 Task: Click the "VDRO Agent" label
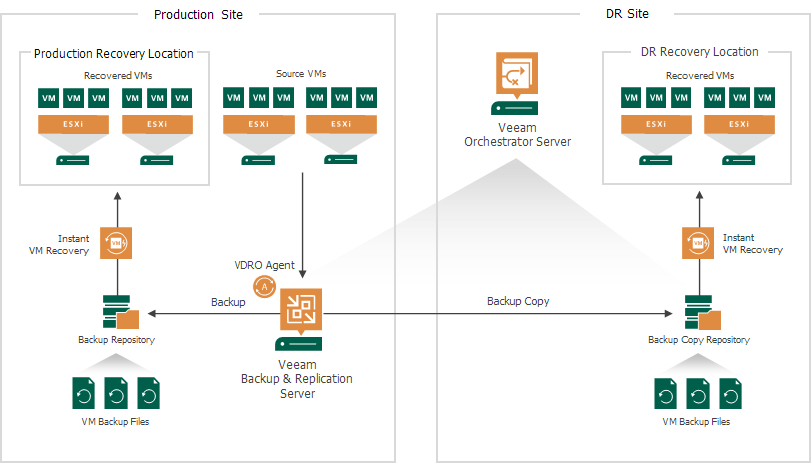pos(264,265)
